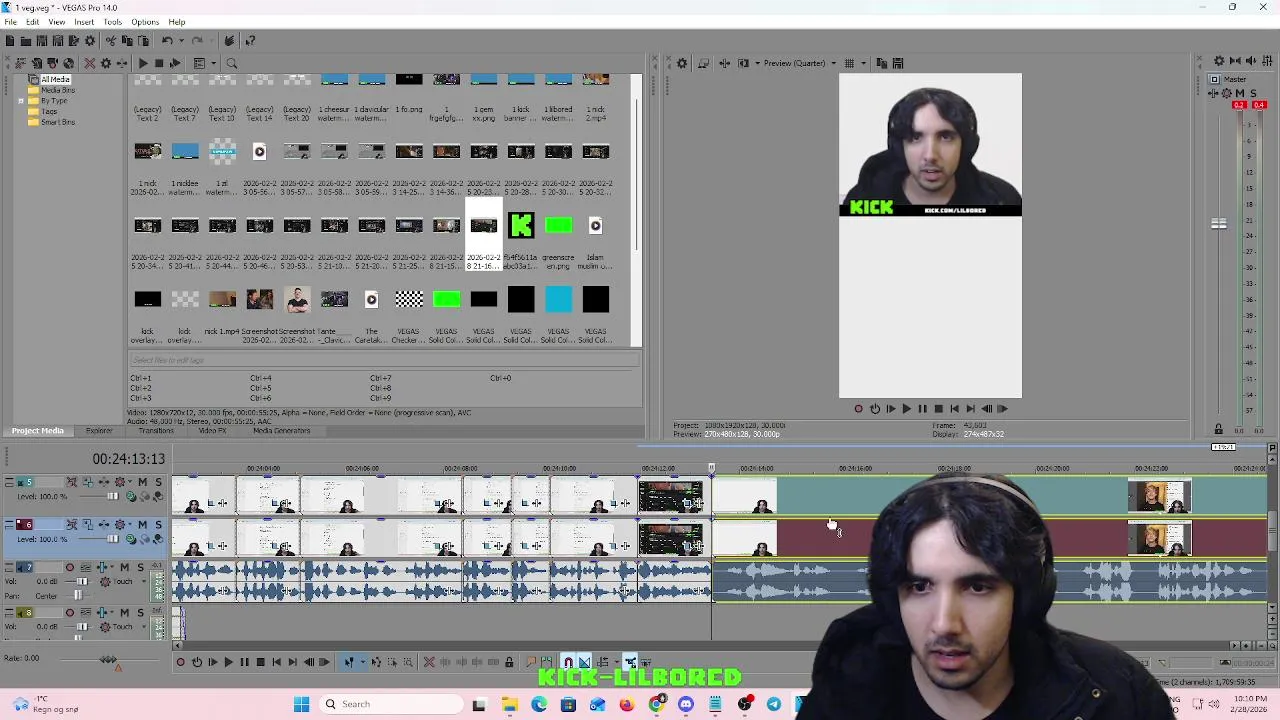Adjust playback Rate scrub slider
This screenshot has width=1280, height=720.
108,659
